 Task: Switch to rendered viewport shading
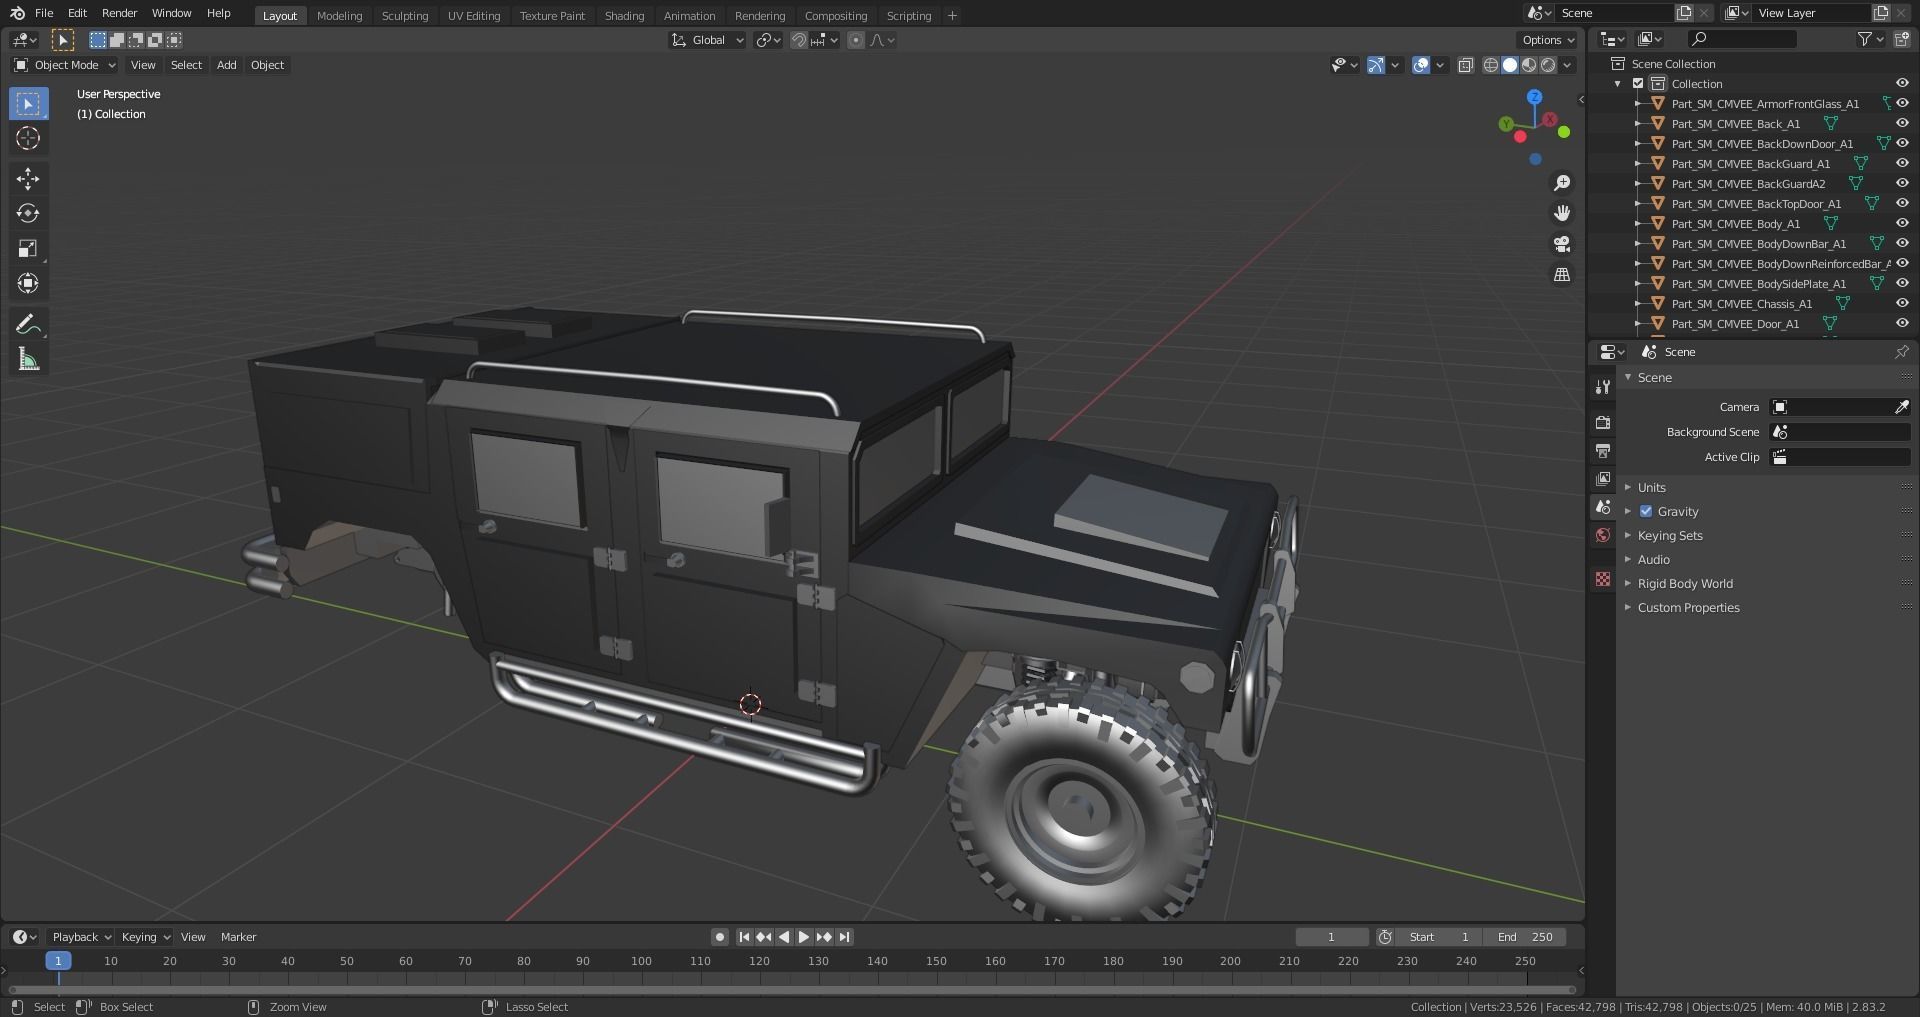[1548, 65]
